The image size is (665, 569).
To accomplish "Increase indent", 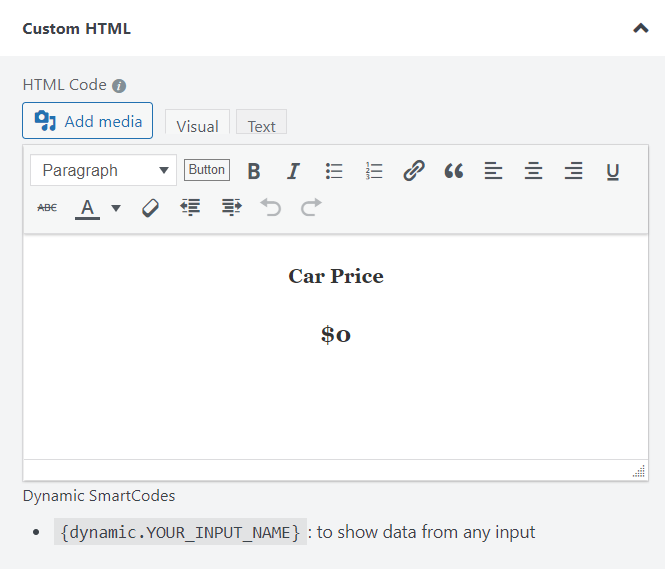I will [x=231, y=208].
